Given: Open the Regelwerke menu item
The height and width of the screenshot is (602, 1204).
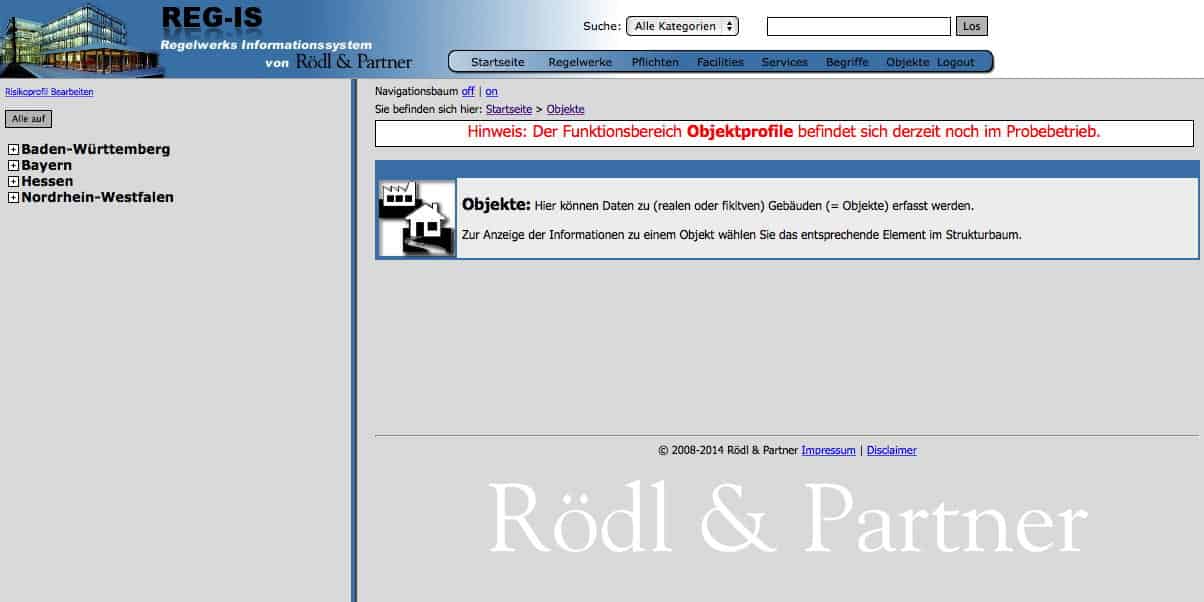Looking at the screenshot, I should [x=580, y=62].
